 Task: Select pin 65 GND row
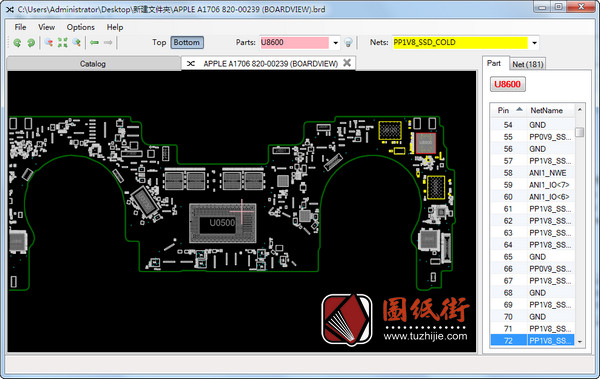click(533, 257)
